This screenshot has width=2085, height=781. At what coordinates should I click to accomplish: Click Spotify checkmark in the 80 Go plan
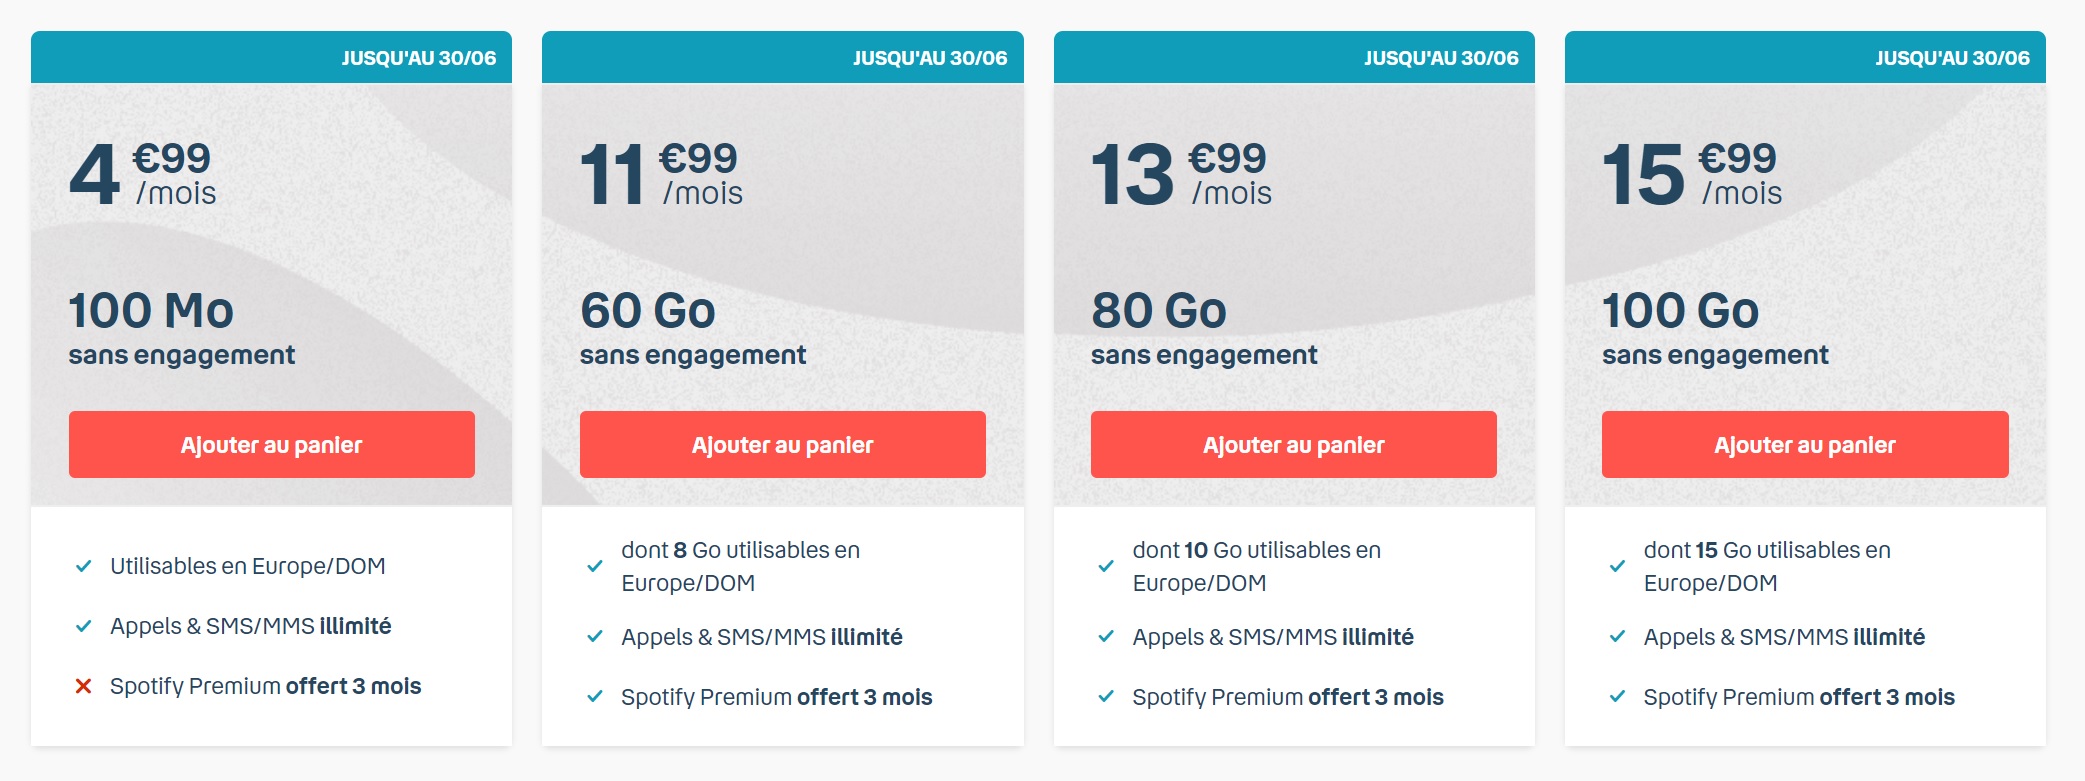(x=1106, y=696)
